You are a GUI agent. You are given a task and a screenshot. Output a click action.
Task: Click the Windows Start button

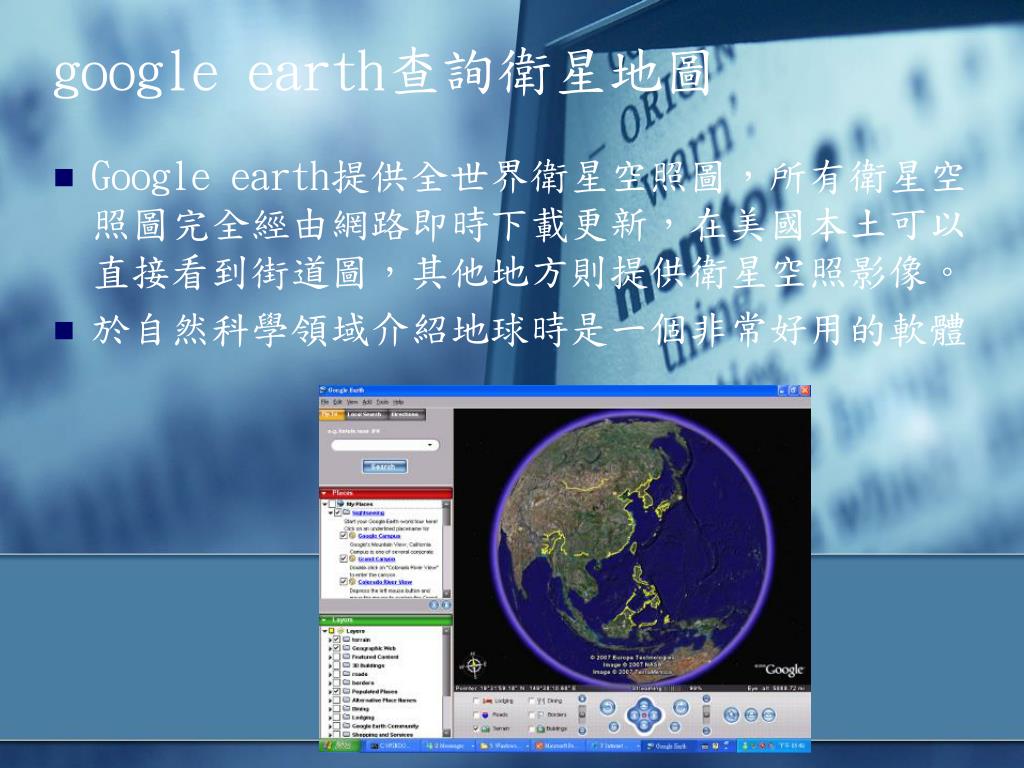point(340,745)
